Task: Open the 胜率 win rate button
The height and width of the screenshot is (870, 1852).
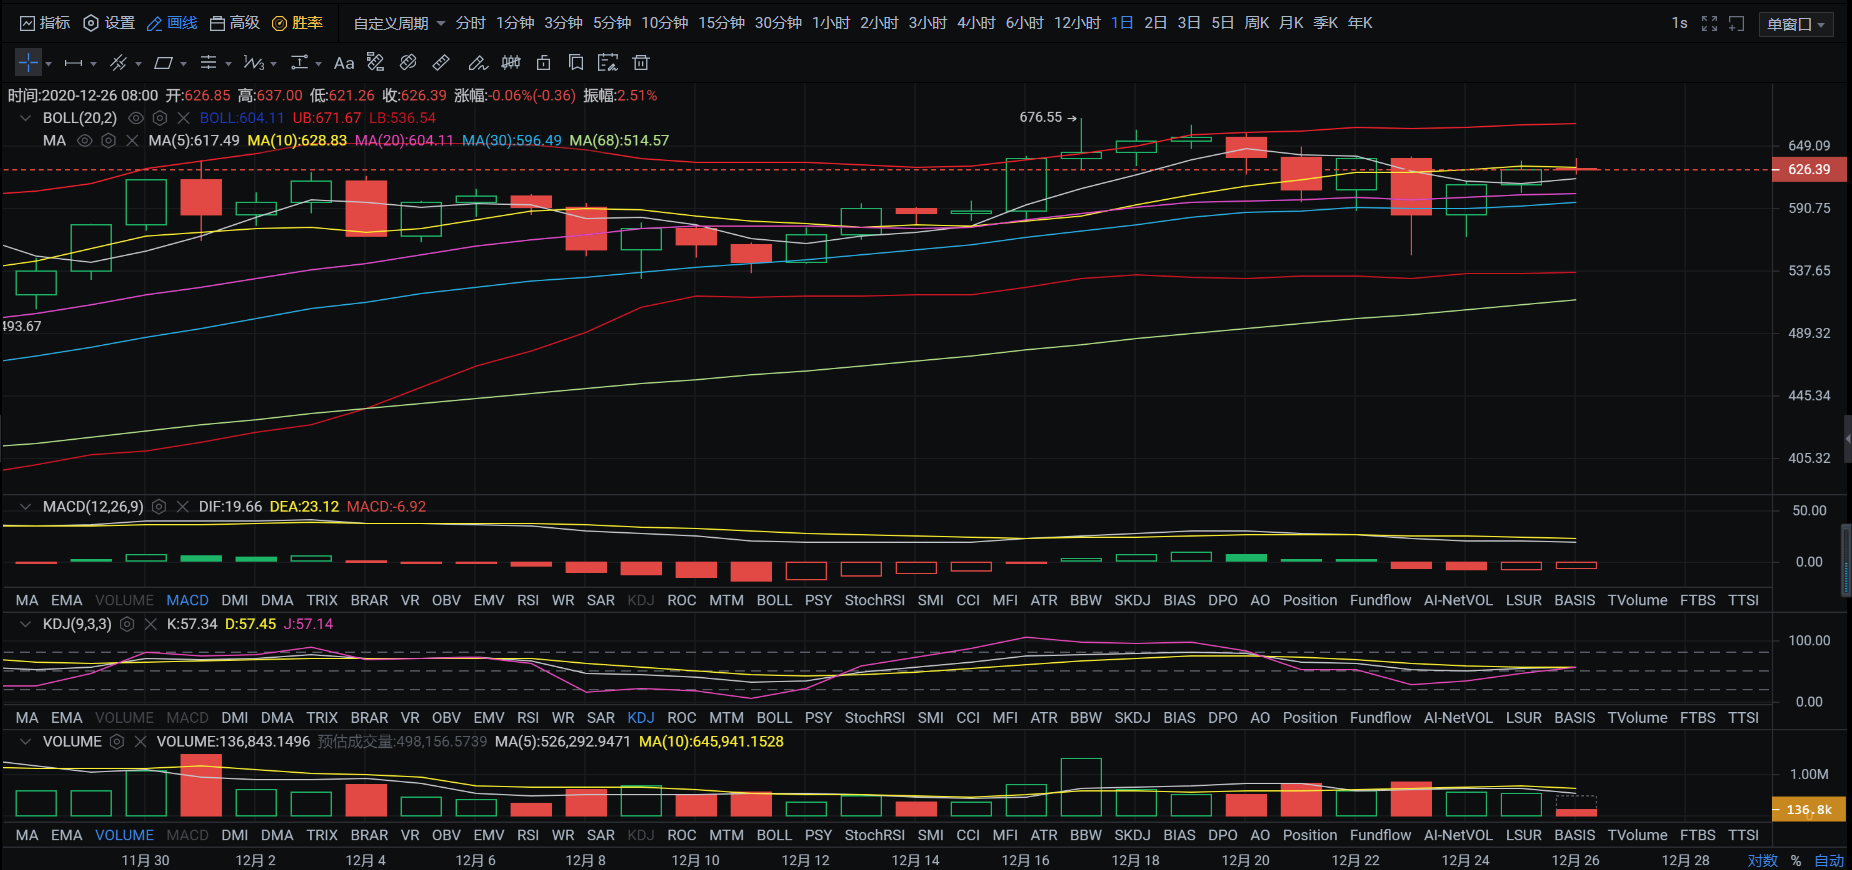Action: coord(297,23)
